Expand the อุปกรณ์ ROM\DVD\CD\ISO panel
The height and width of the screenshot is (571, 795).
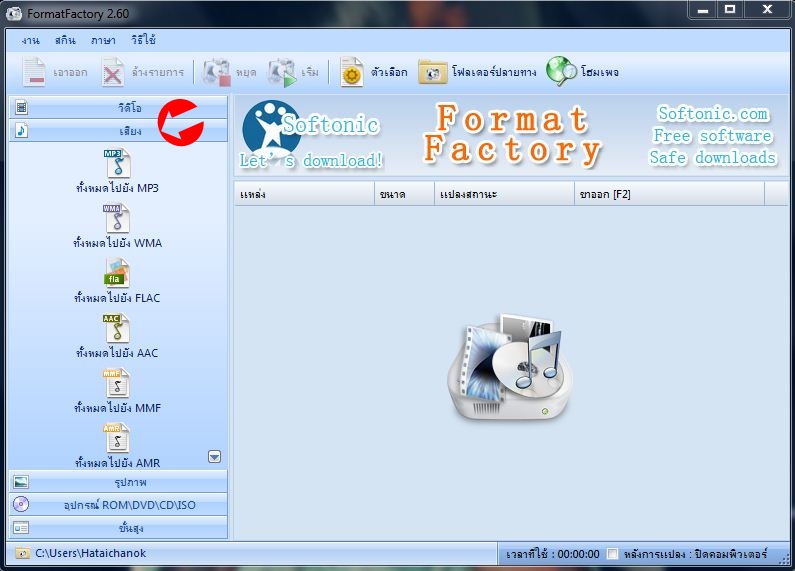[x=118, y=505]
